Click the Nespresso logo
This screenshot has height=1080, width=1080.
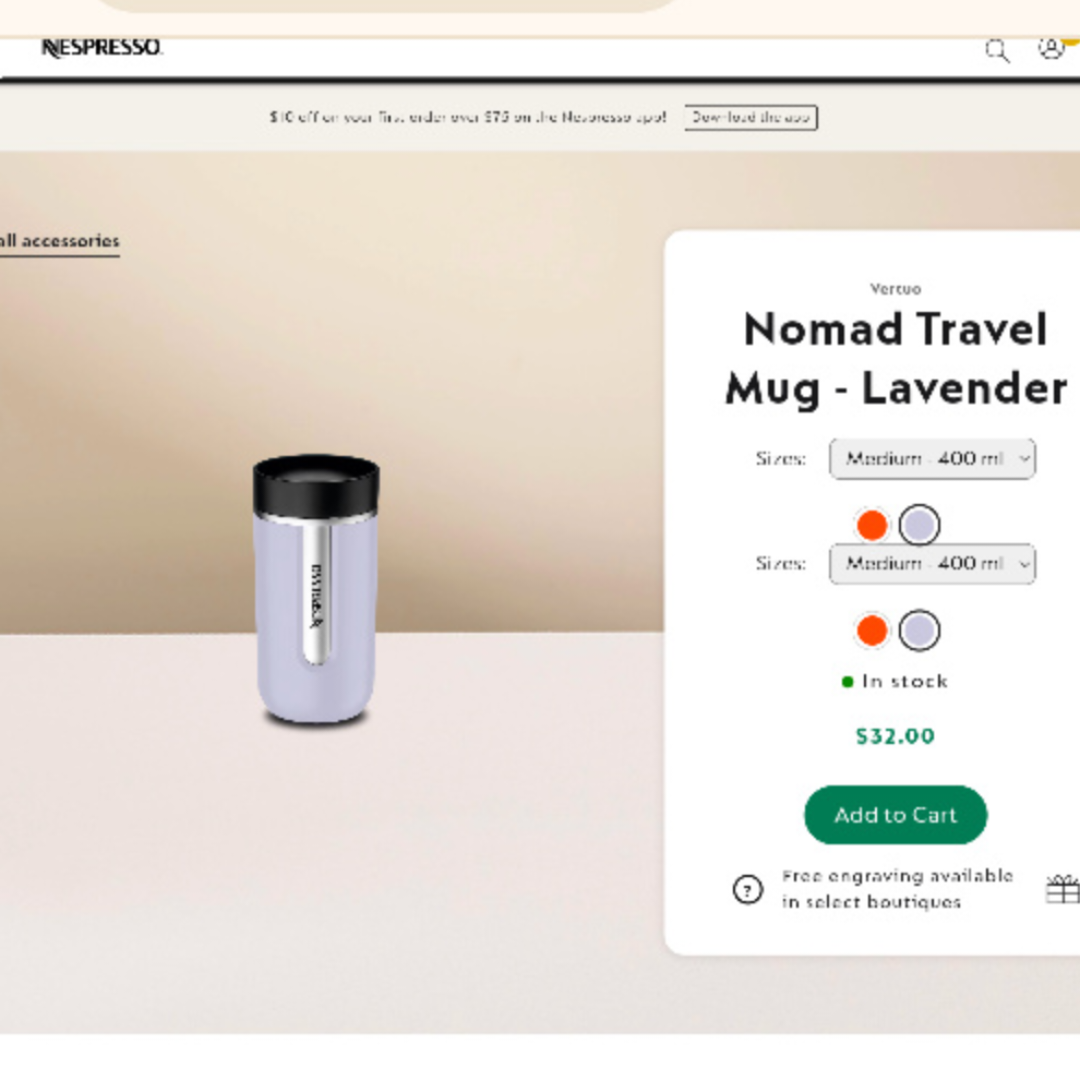[x=102, y=48]
